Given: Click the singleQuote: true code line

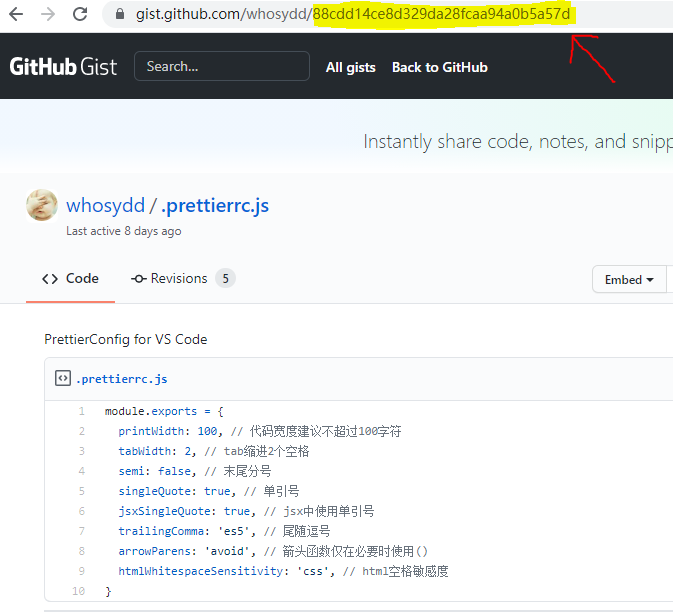Looking at the screenshot, I should pyautogui.click(x=209, y=491).
